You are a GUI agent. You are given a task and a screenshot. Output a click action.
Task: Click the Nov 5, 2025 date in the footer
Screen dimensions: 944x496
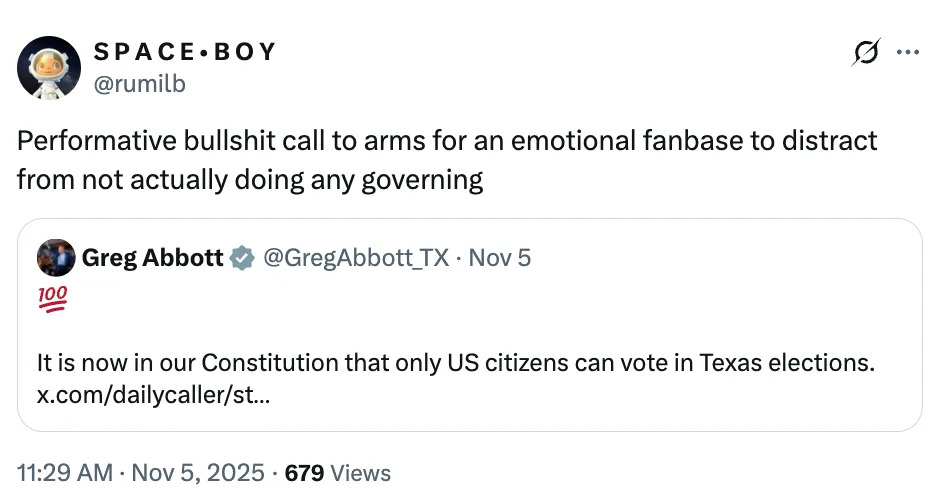point(198,472)
